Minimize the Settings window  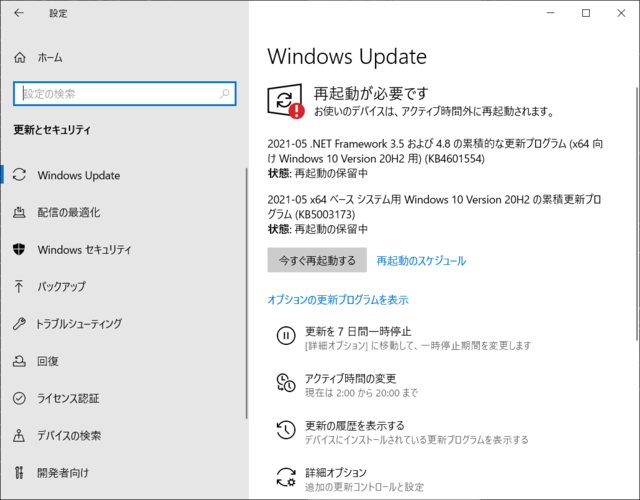[551, 13]
